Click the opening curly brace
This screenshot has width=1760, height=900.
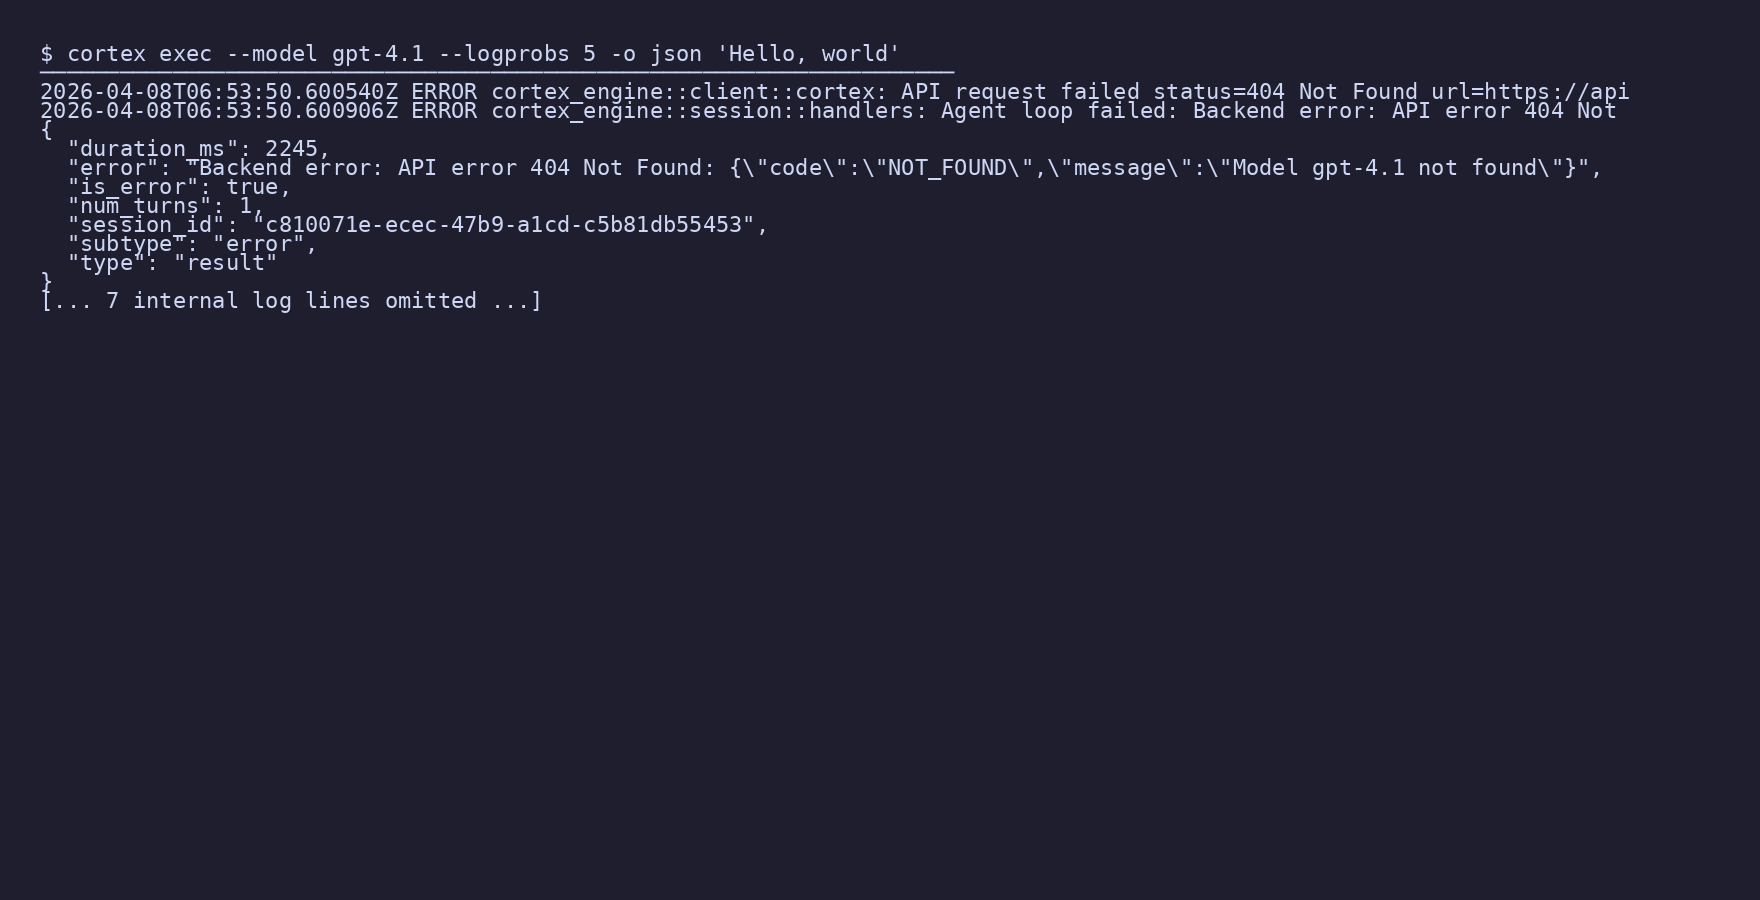(x=46, y=130)
